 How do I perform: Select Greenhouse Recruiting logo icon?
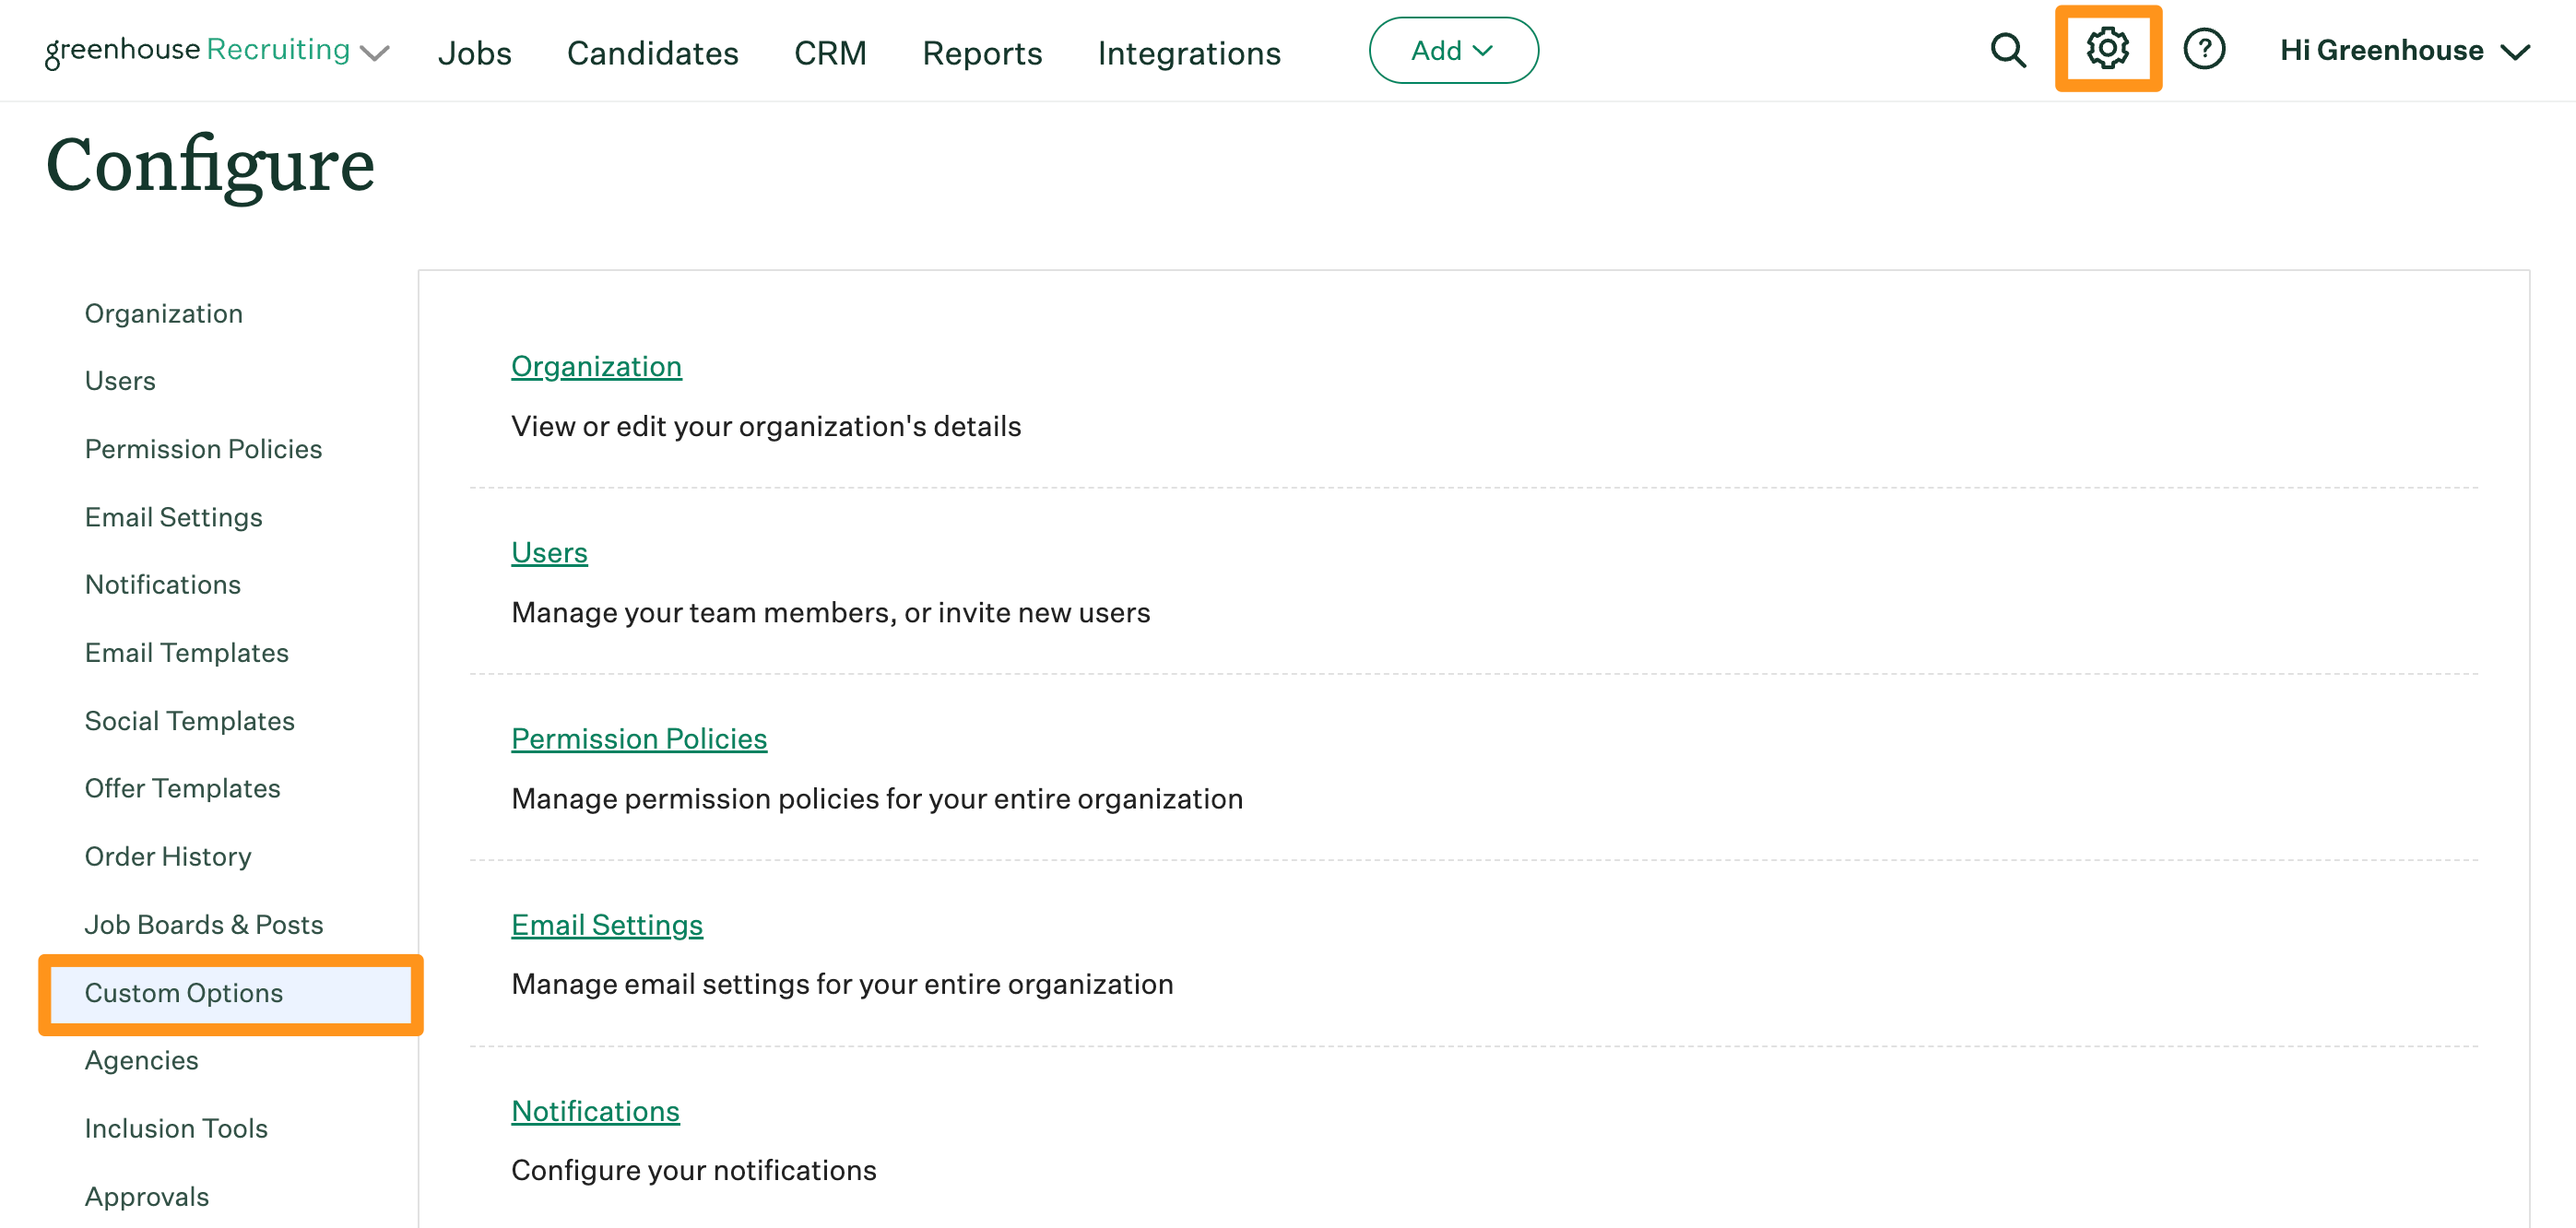pos(197,49)
